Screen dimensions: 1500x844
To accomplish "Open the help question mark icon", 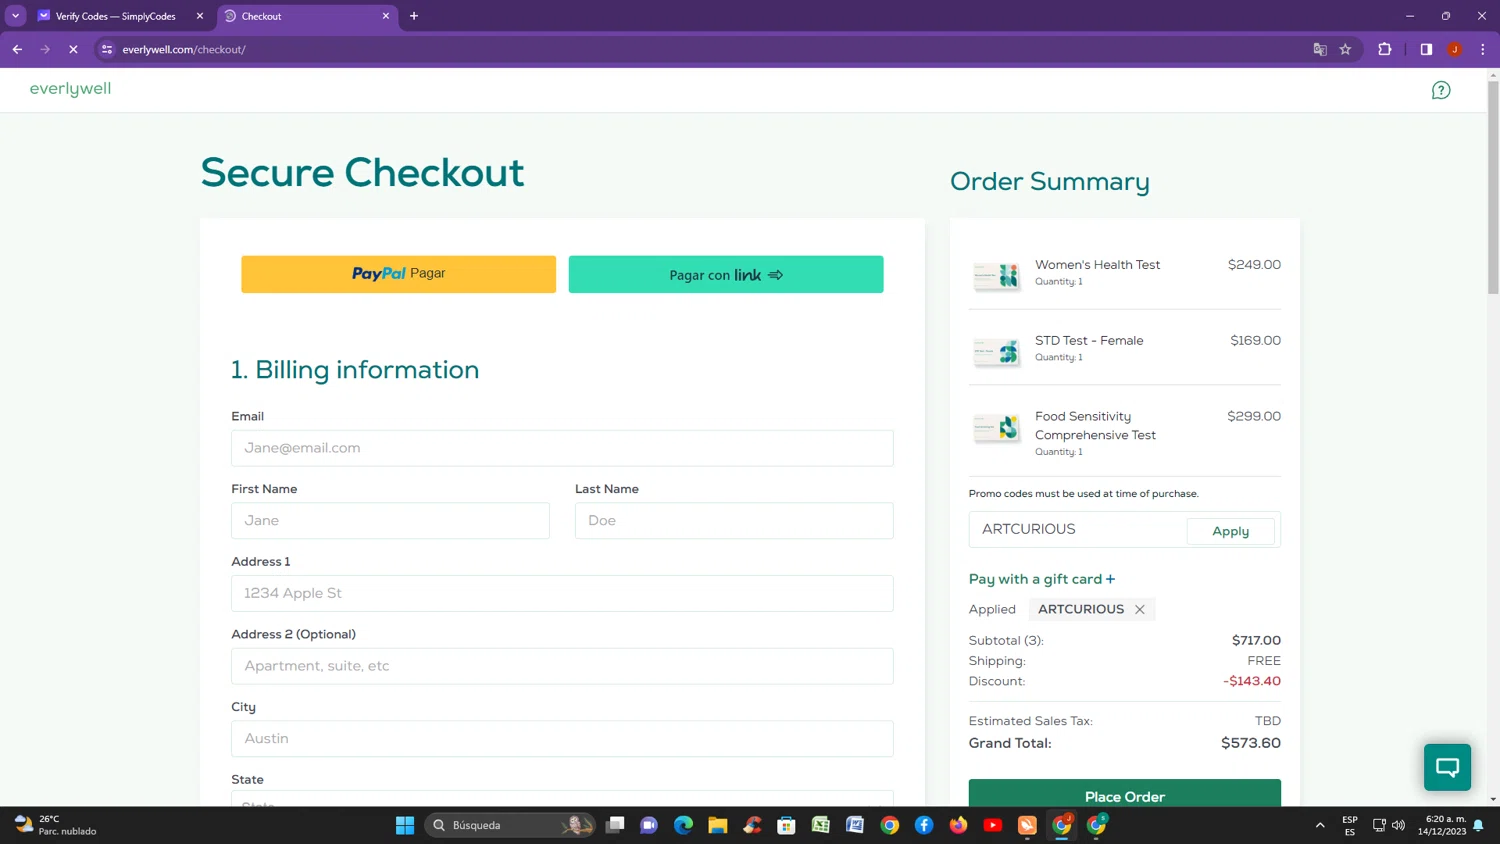I will pos(1441,90).
